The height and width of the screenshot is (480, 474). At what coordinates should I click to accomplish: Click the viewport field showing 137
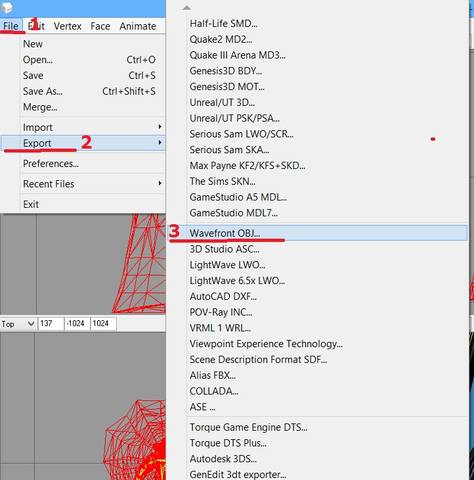tap(51, 324)
